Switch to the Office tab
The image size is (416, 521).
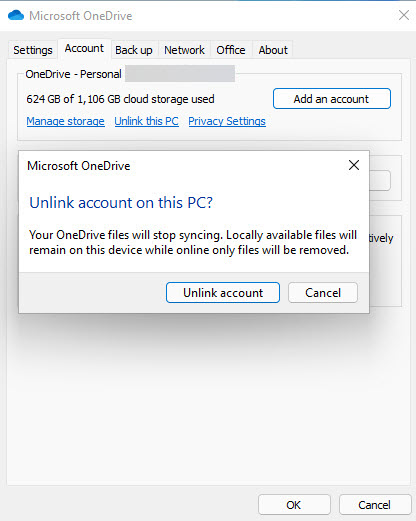tap(231, 50)
